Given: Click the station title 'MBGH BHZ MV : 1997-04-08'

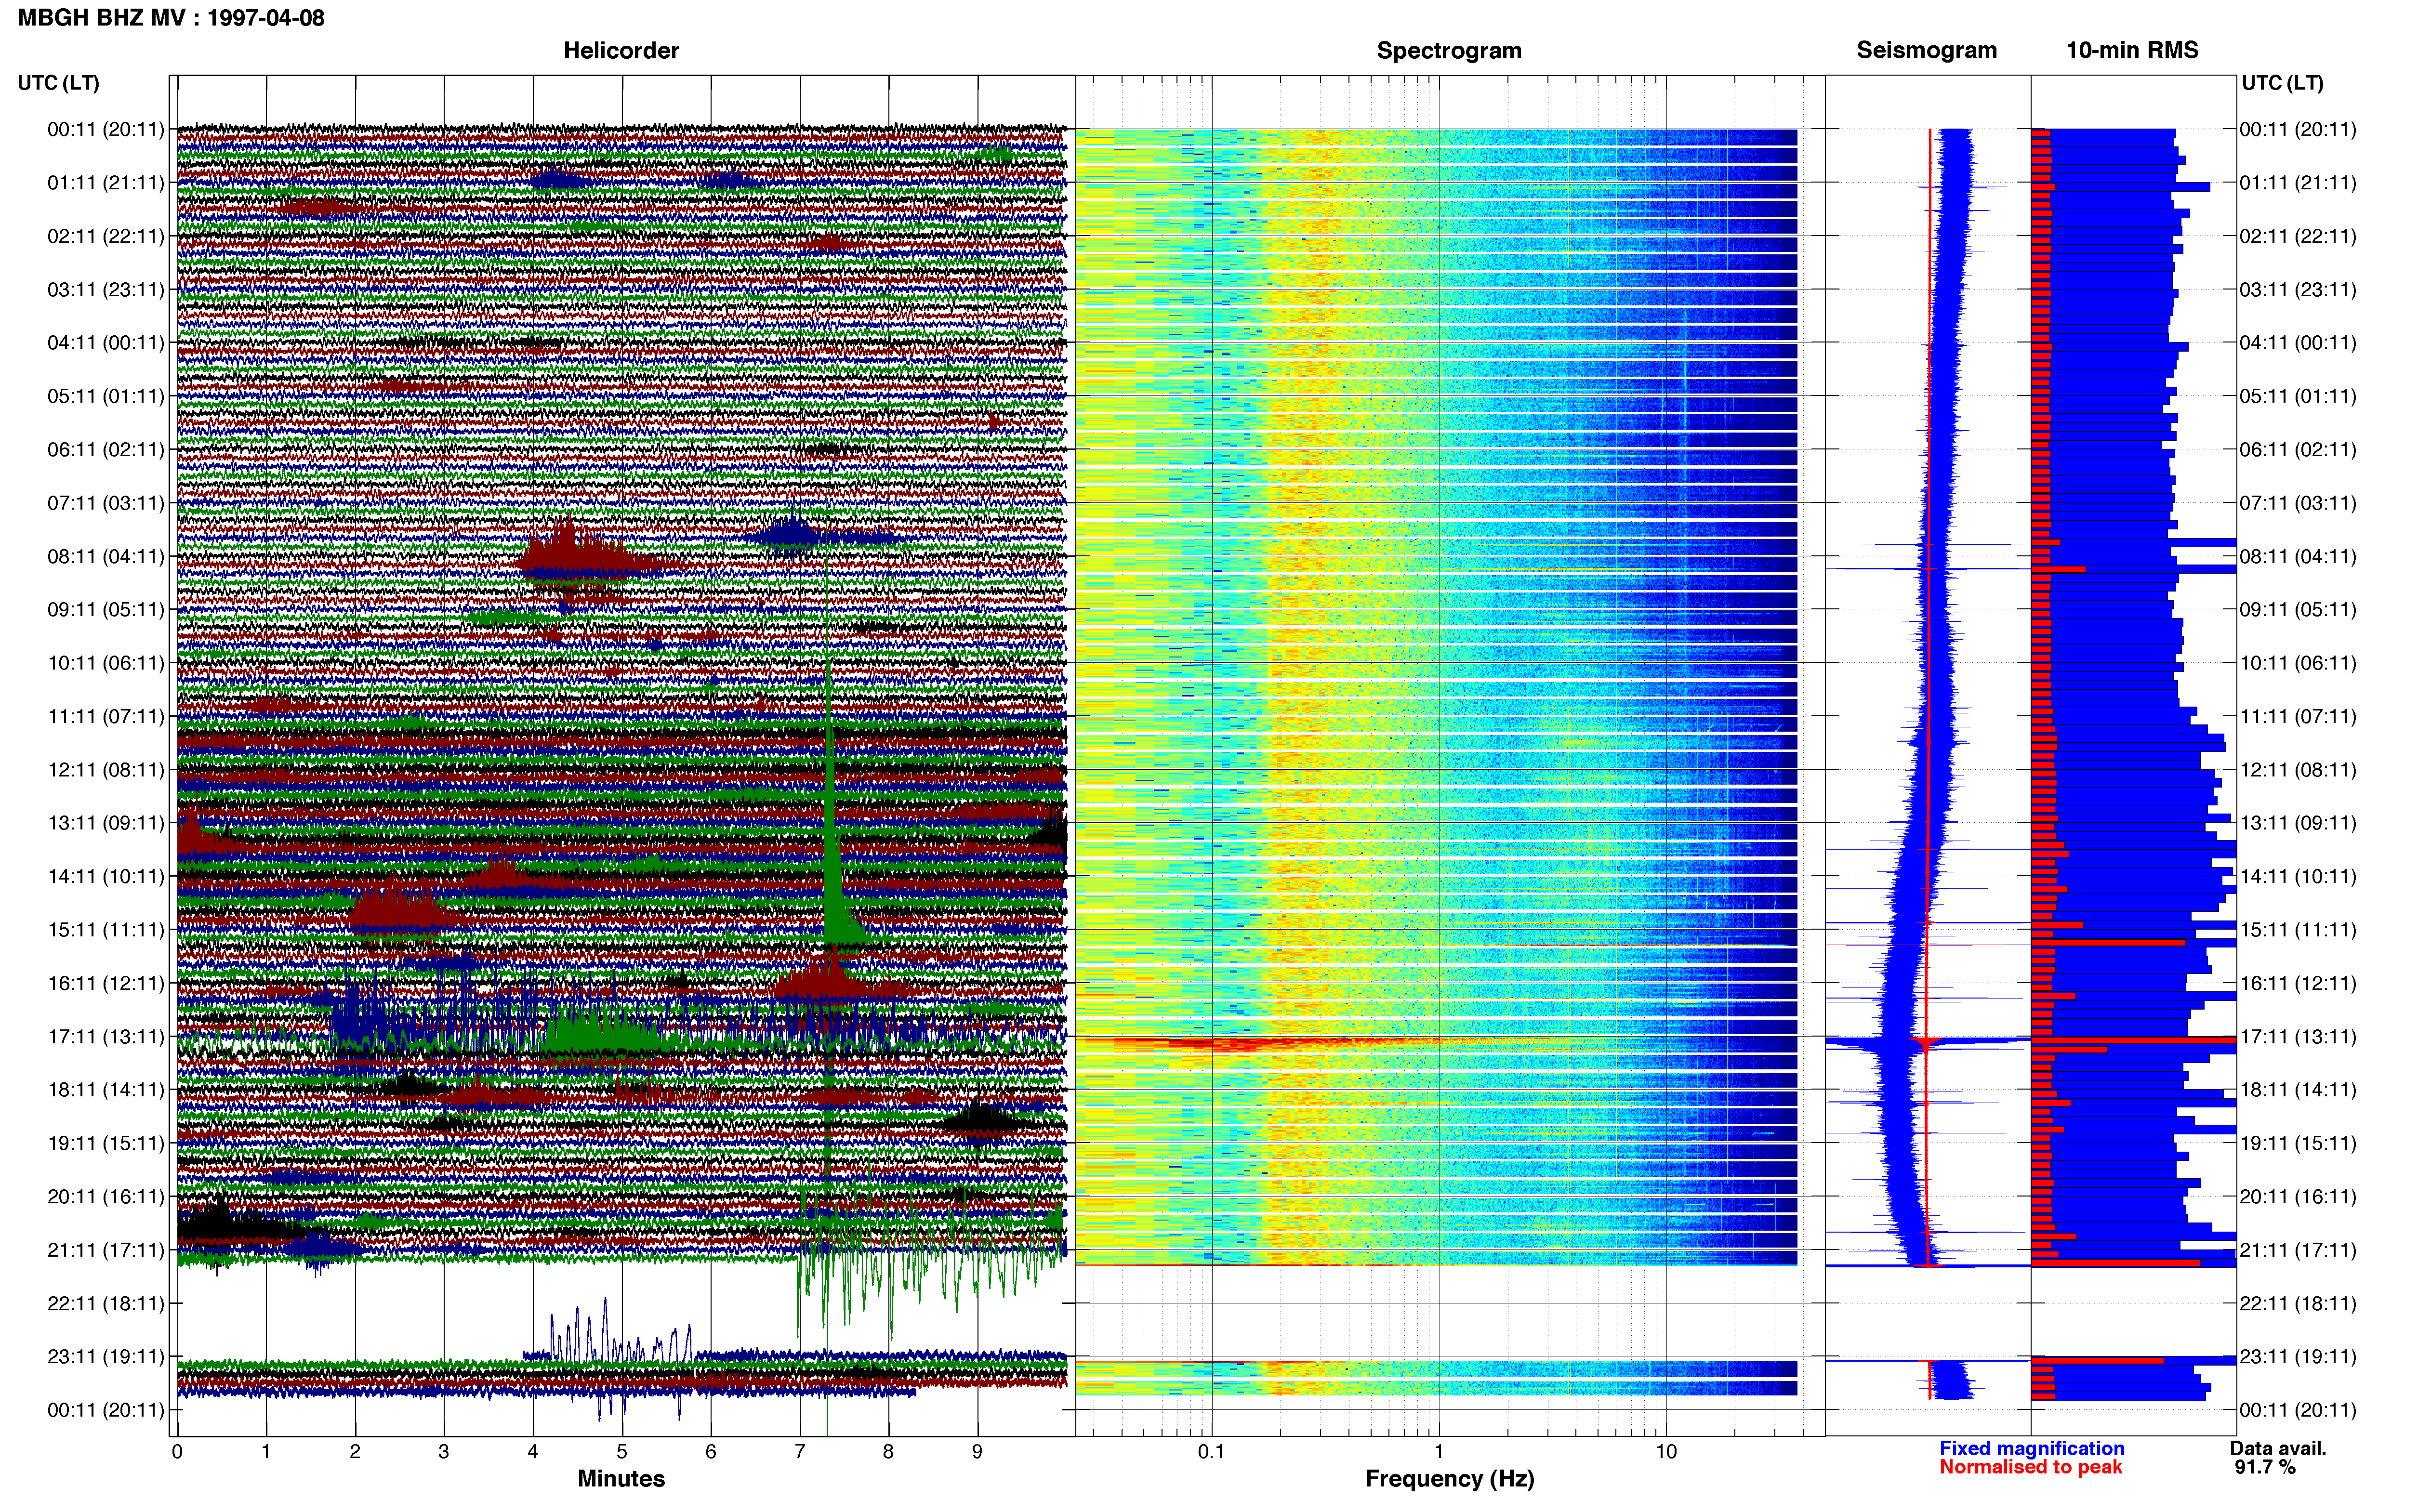Looking at the screenshot, I should [x=171, y=18].
